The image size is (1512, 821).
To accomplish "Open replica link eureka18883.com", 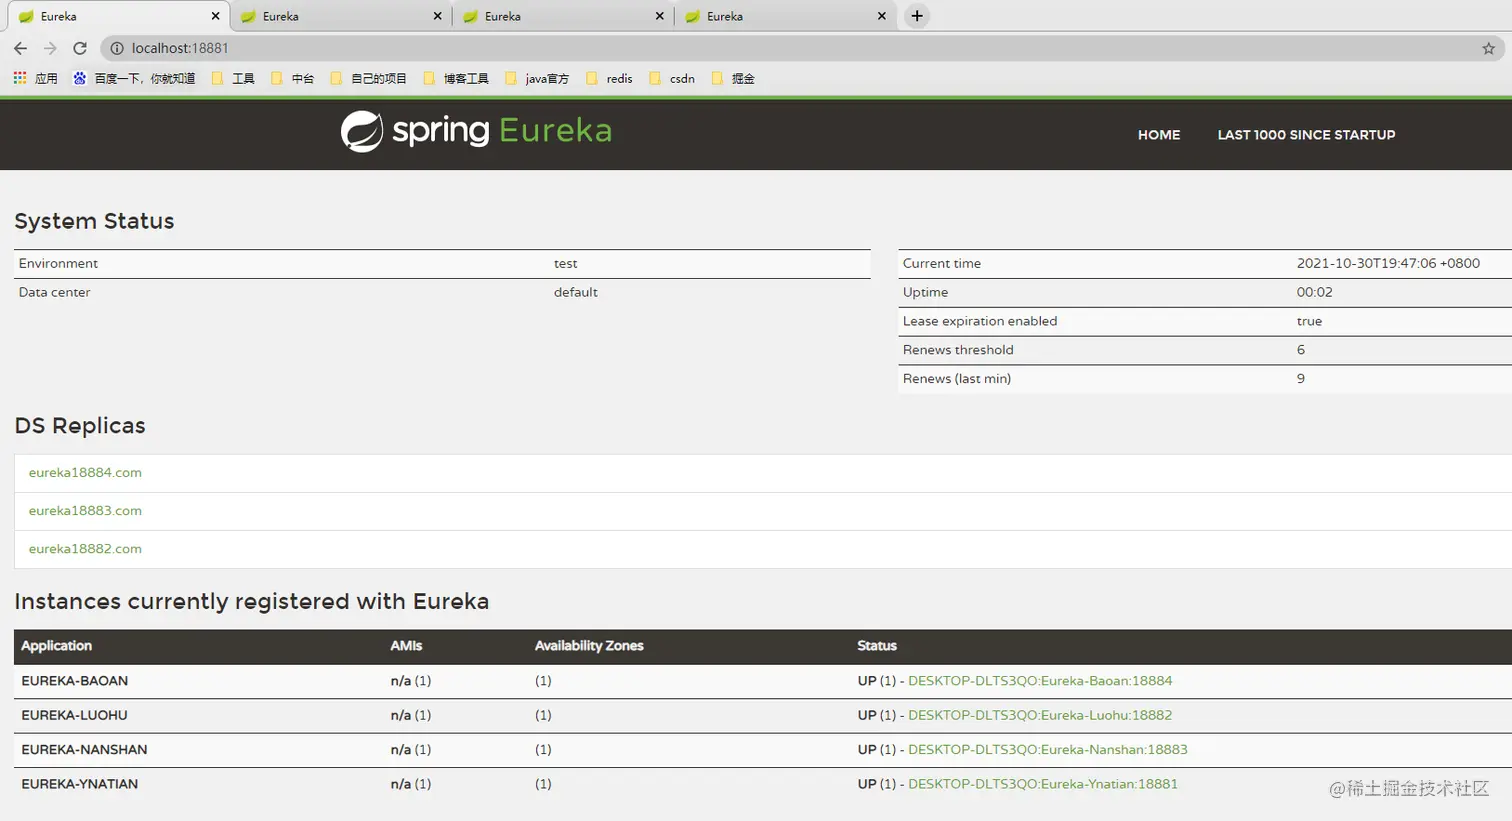I will pyautogui.click(x=85, y=511).
